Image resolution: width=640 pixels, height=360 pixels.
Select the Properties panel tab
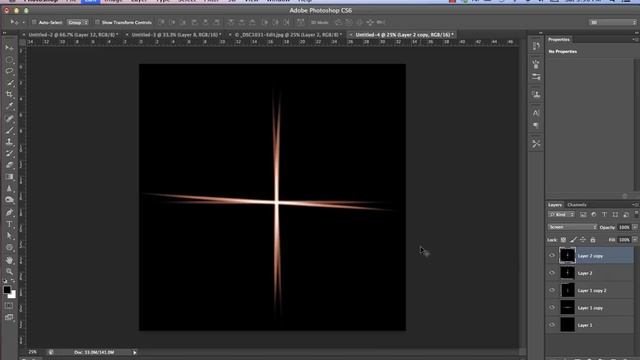[x=559, y=40]
